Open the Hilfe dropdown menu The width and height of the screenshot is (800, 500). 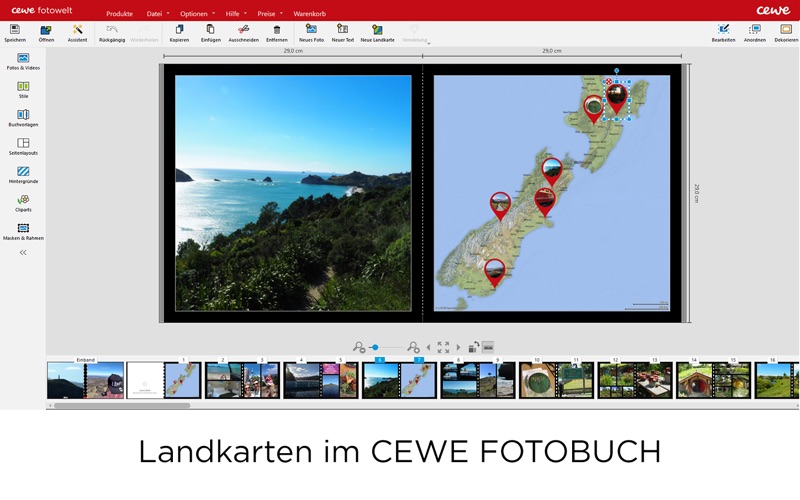coord(236,14)
